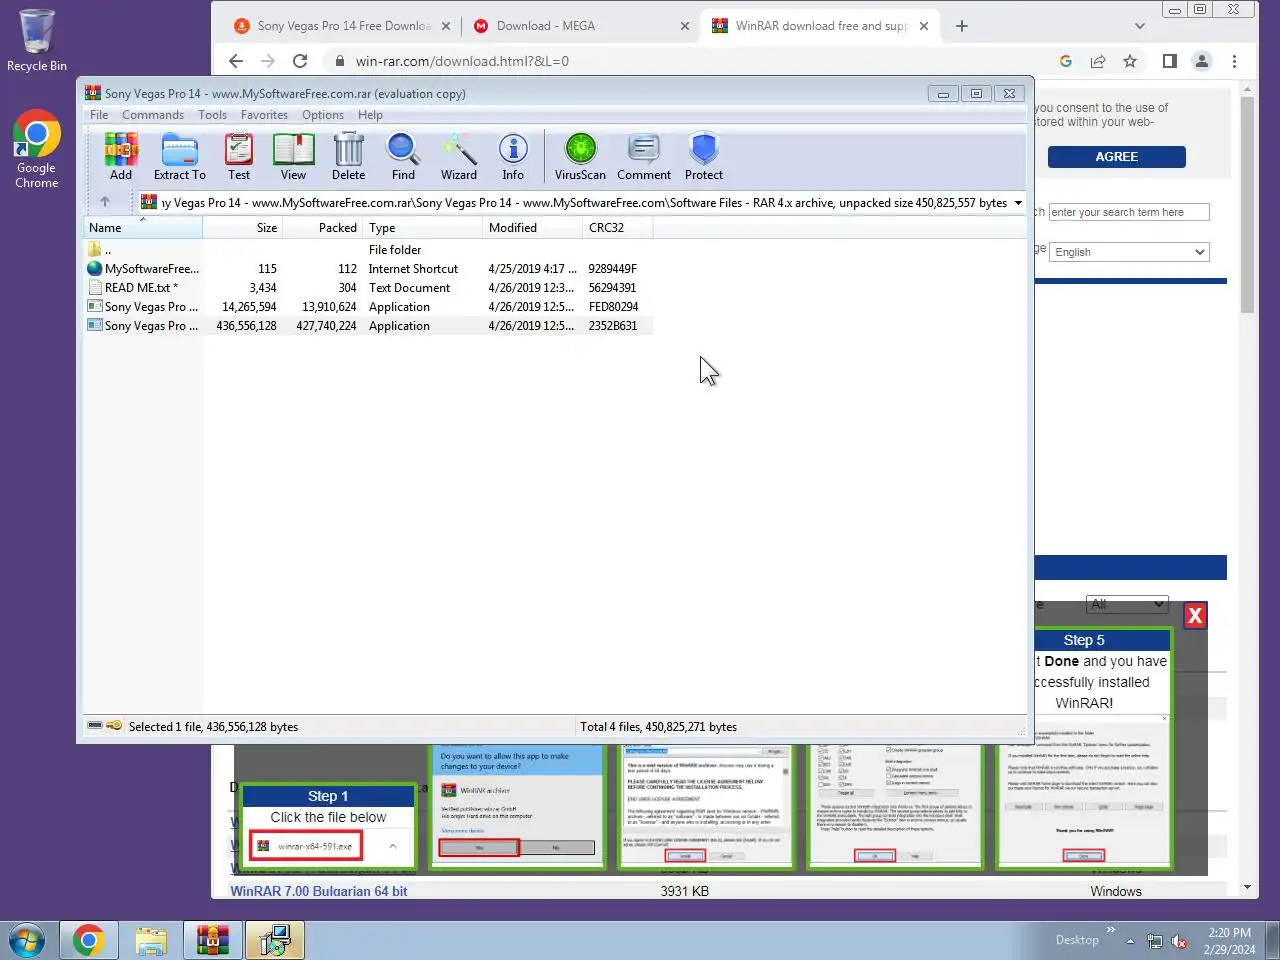Open the All filter dropdown on webpage
This screenshot has width=1280, height=960.
pos(1127,604)
